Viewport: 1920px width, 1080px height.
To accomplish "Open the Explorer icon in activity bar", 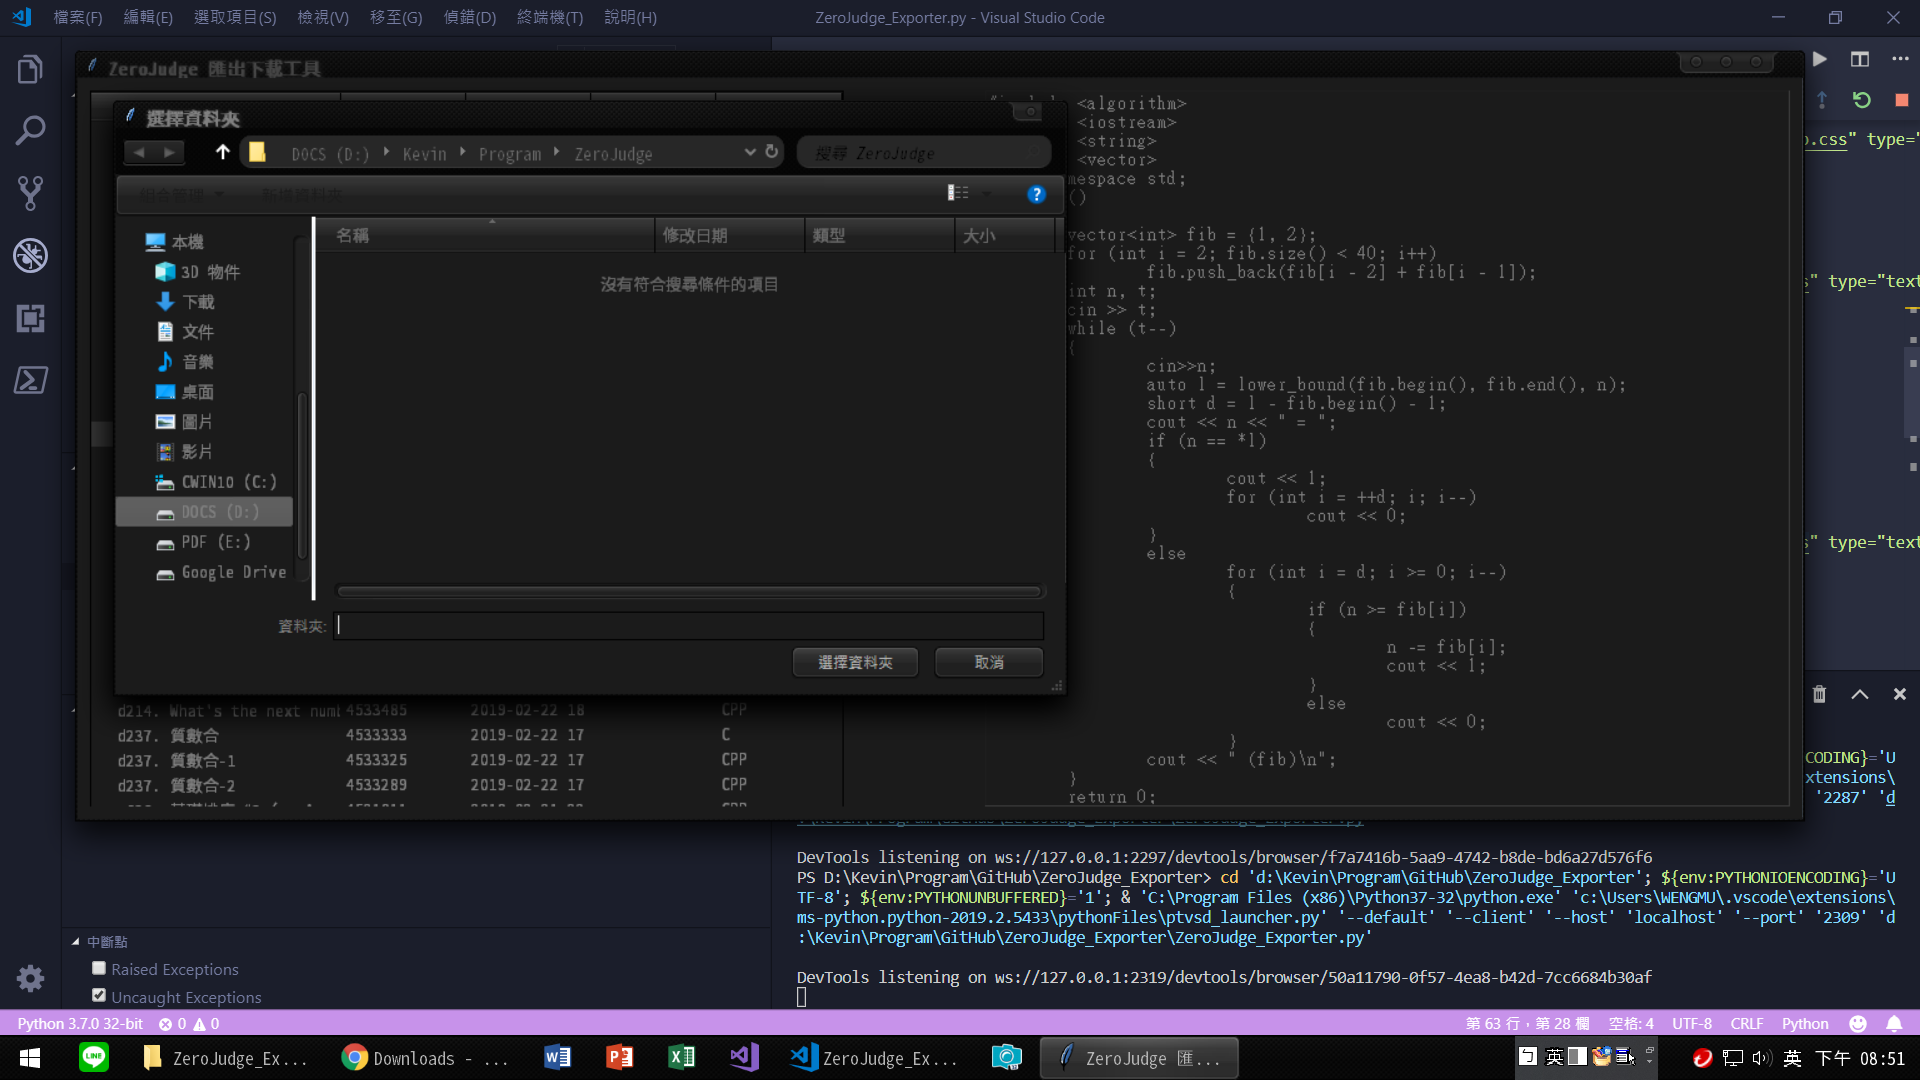I will [30, 70].
